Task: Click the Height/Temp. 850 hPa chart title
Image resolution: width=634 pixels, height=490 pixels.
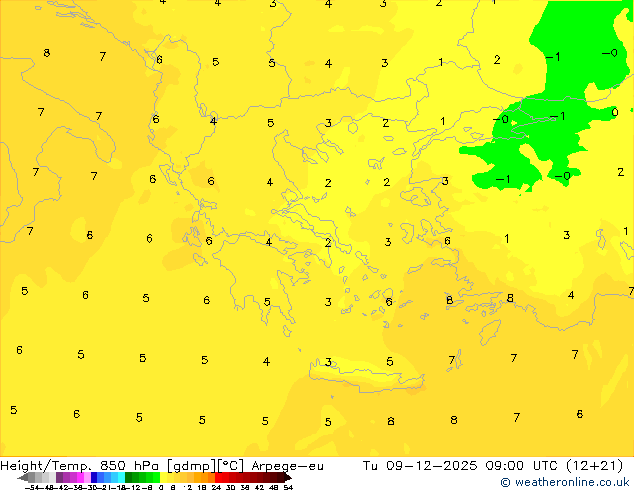Action: point(81,466)
